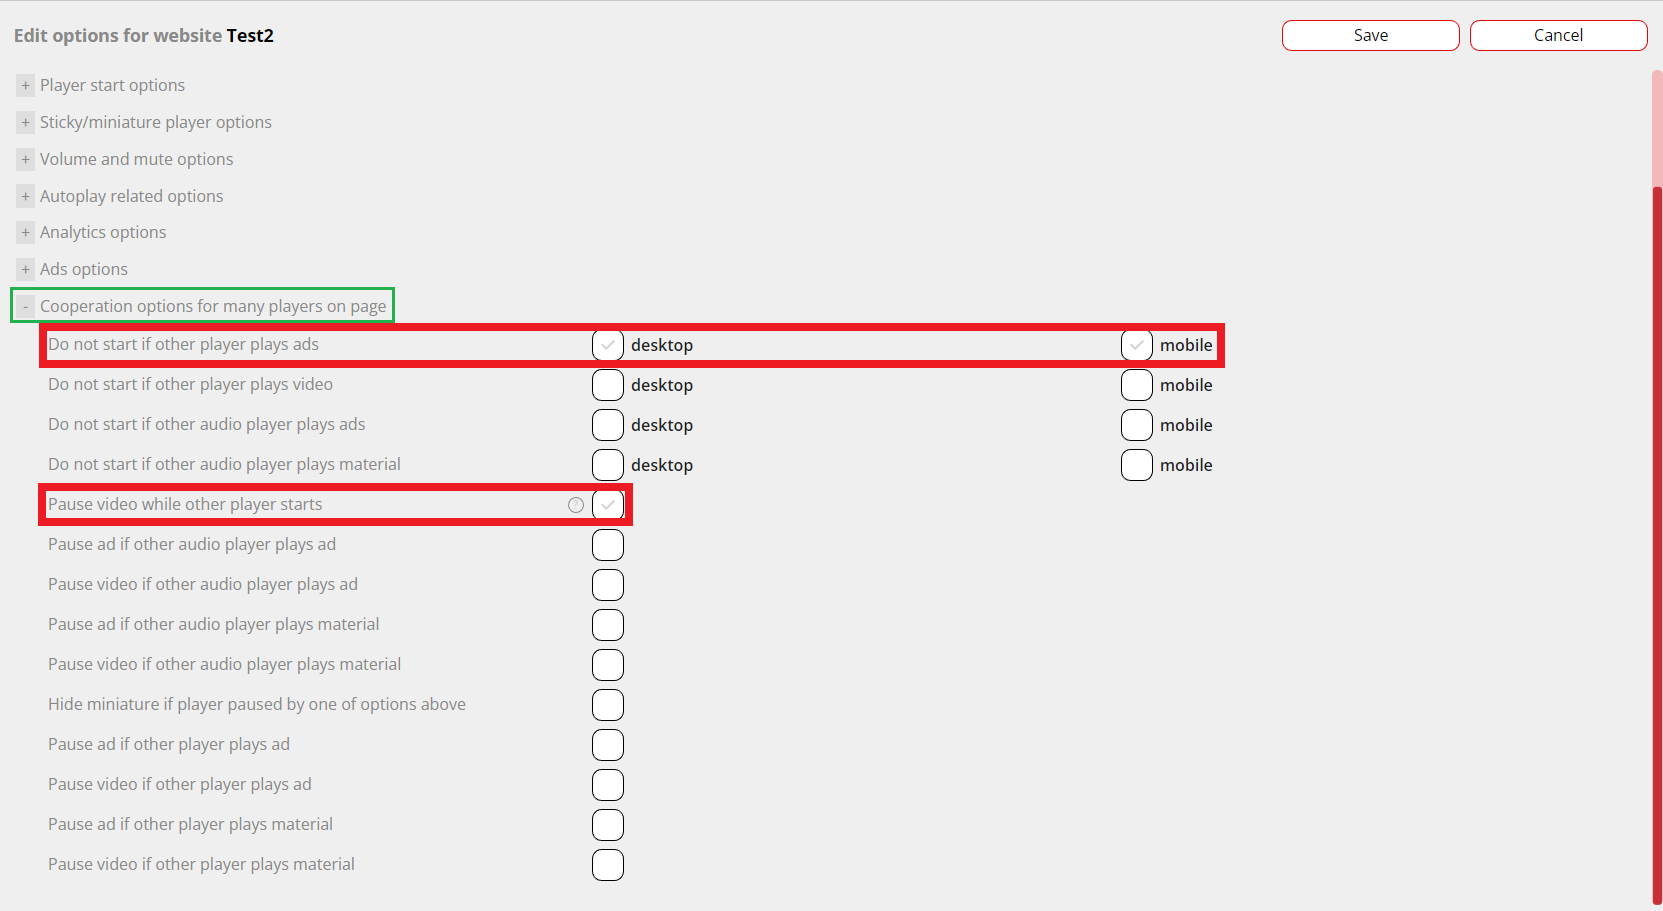Enable mobile for 'other audio player plays material'
The image size is (1663, 911).
click(1137, 465)
